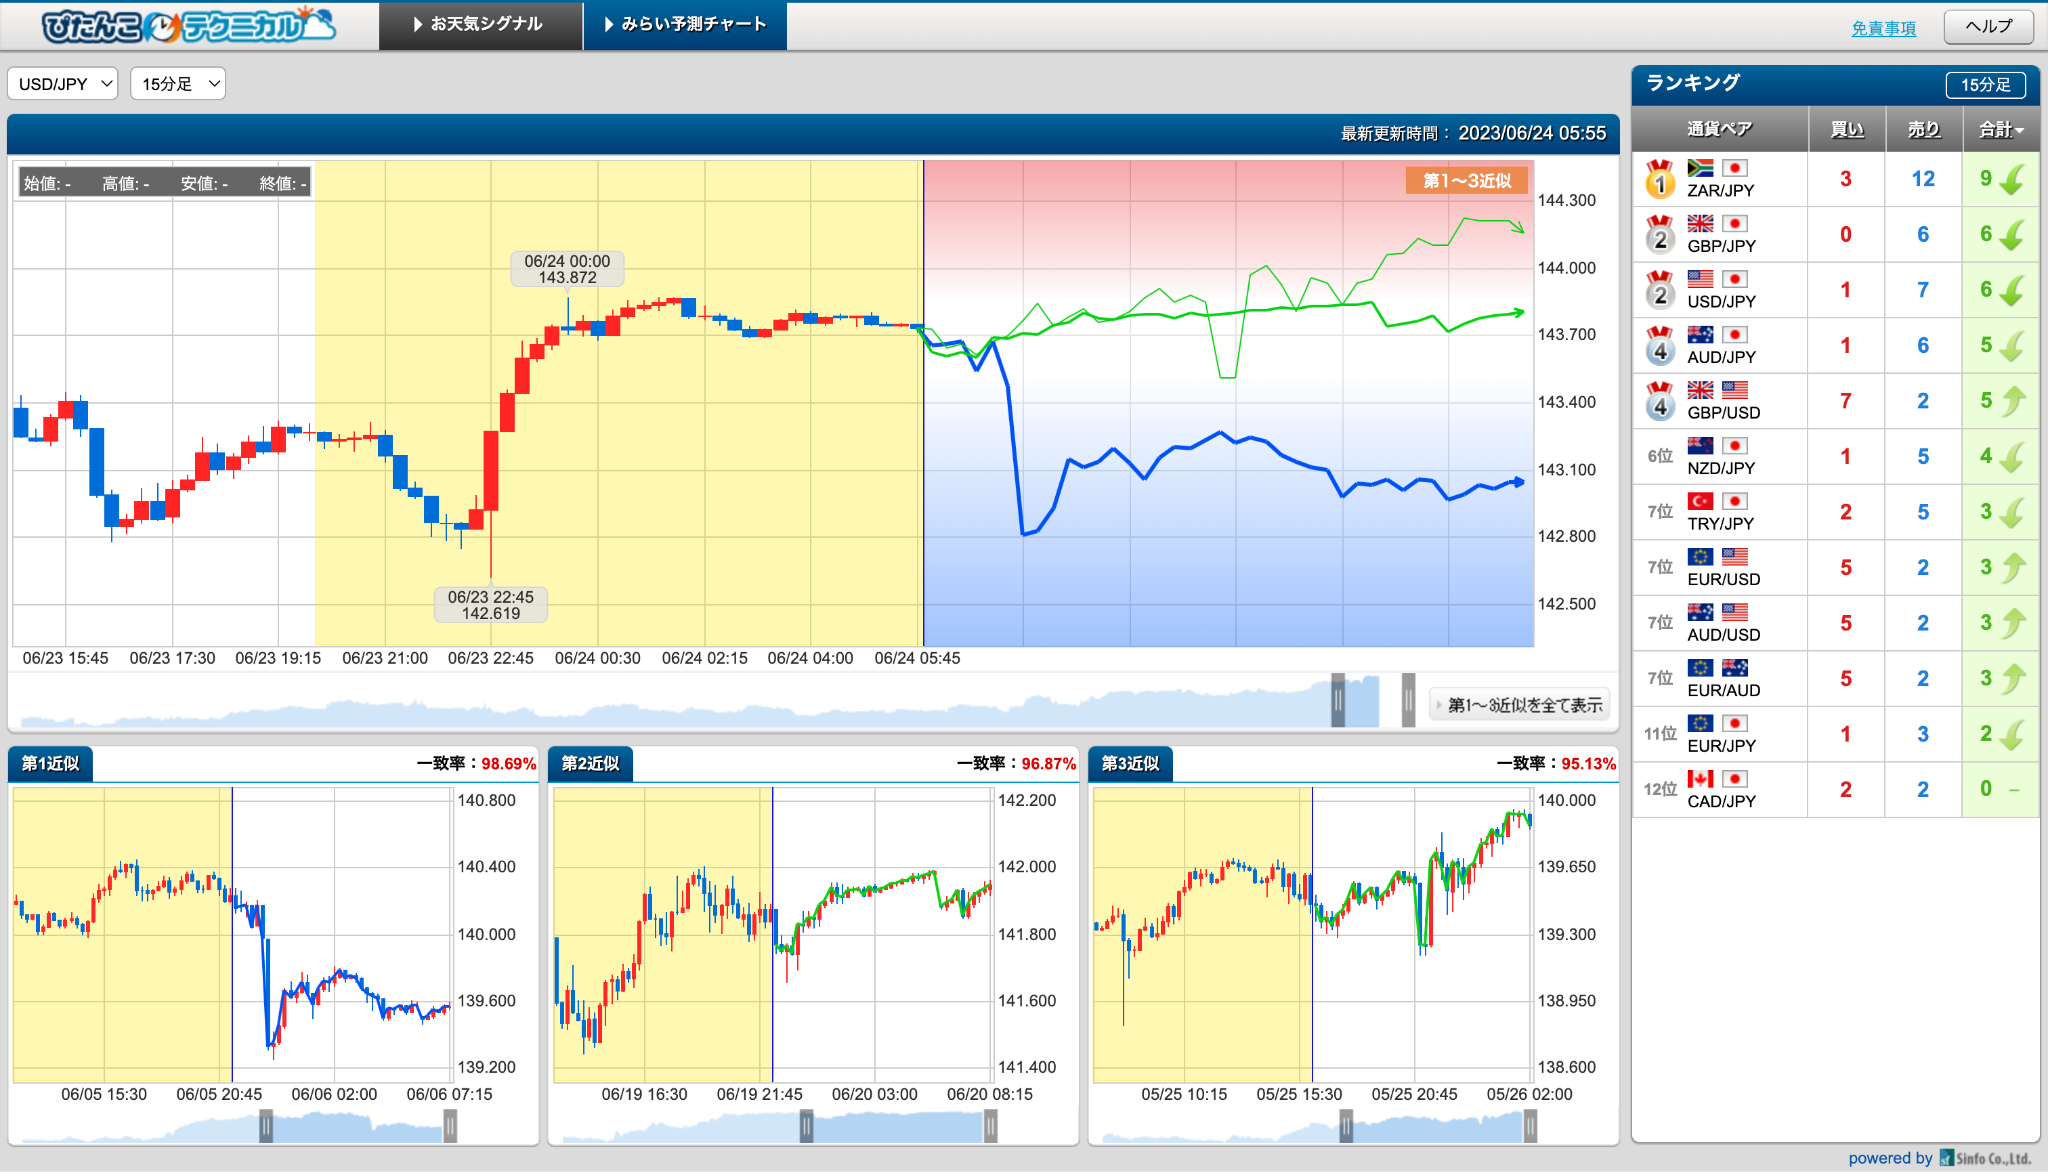Click the UK flag in GBP/JPY row
Image resolution: width=2048 pixels, height=1172 pixels.
1700,223
